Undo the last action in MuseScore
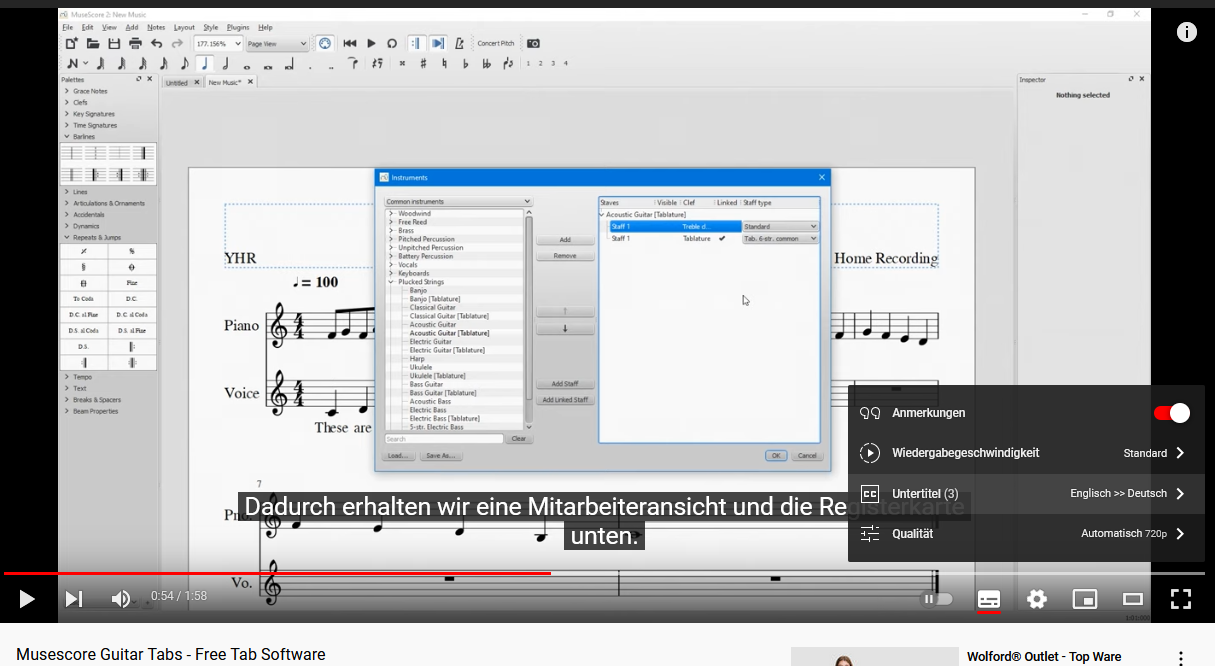Screen dimensions: 1215x666 (157, 43)
